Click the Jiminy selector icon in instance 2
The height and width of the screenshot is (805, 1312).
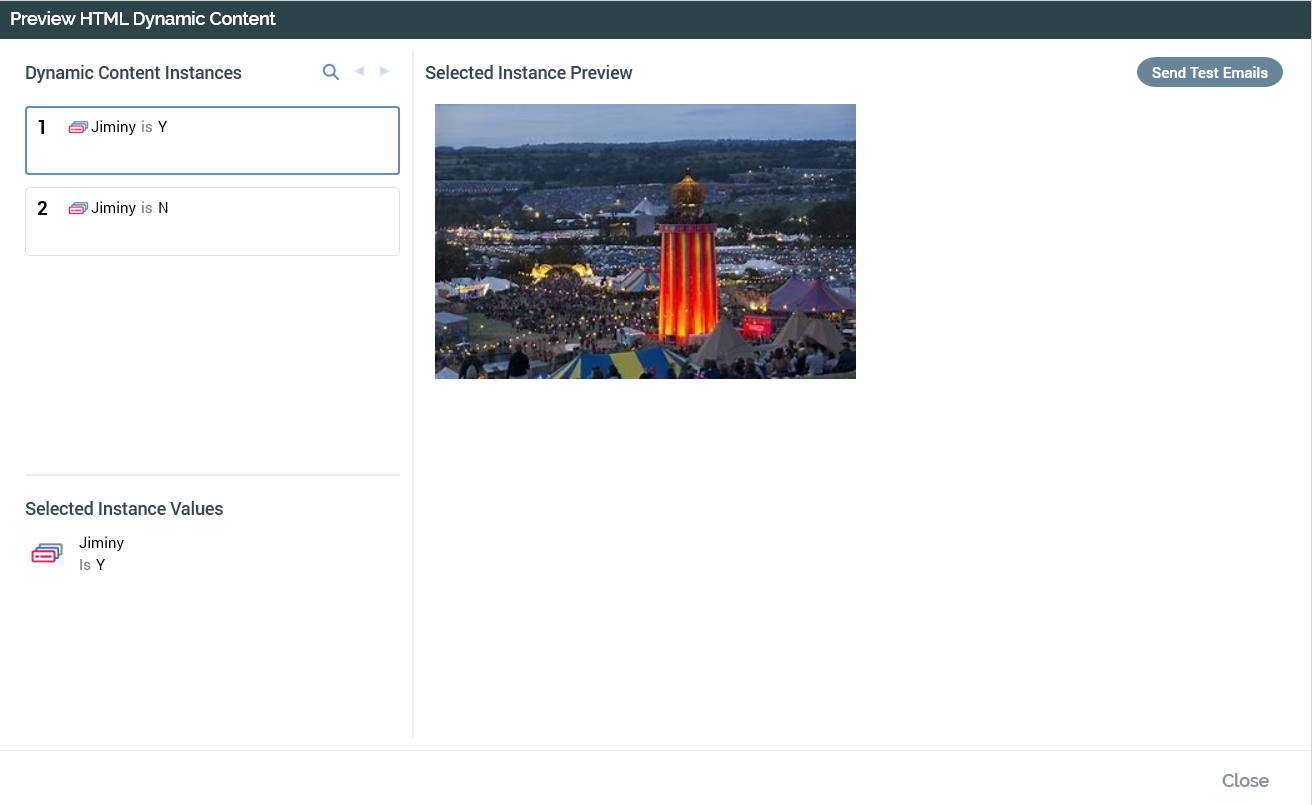click(x=78, y=209)
